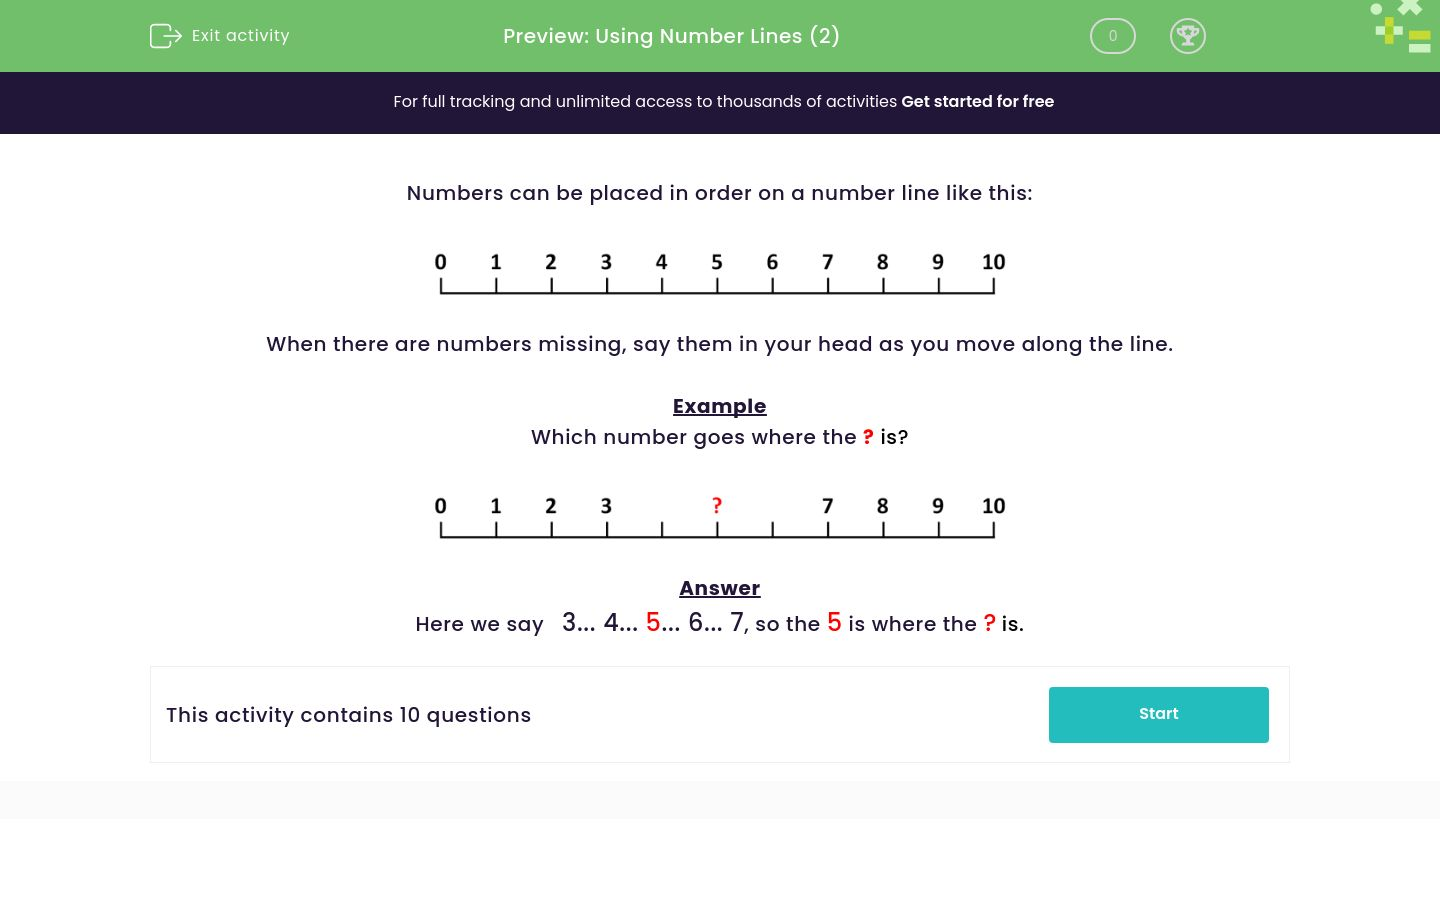This screenshot has height=900, width=1440.
Task: Select the first complete number line image
Action: tap(719, 272)
